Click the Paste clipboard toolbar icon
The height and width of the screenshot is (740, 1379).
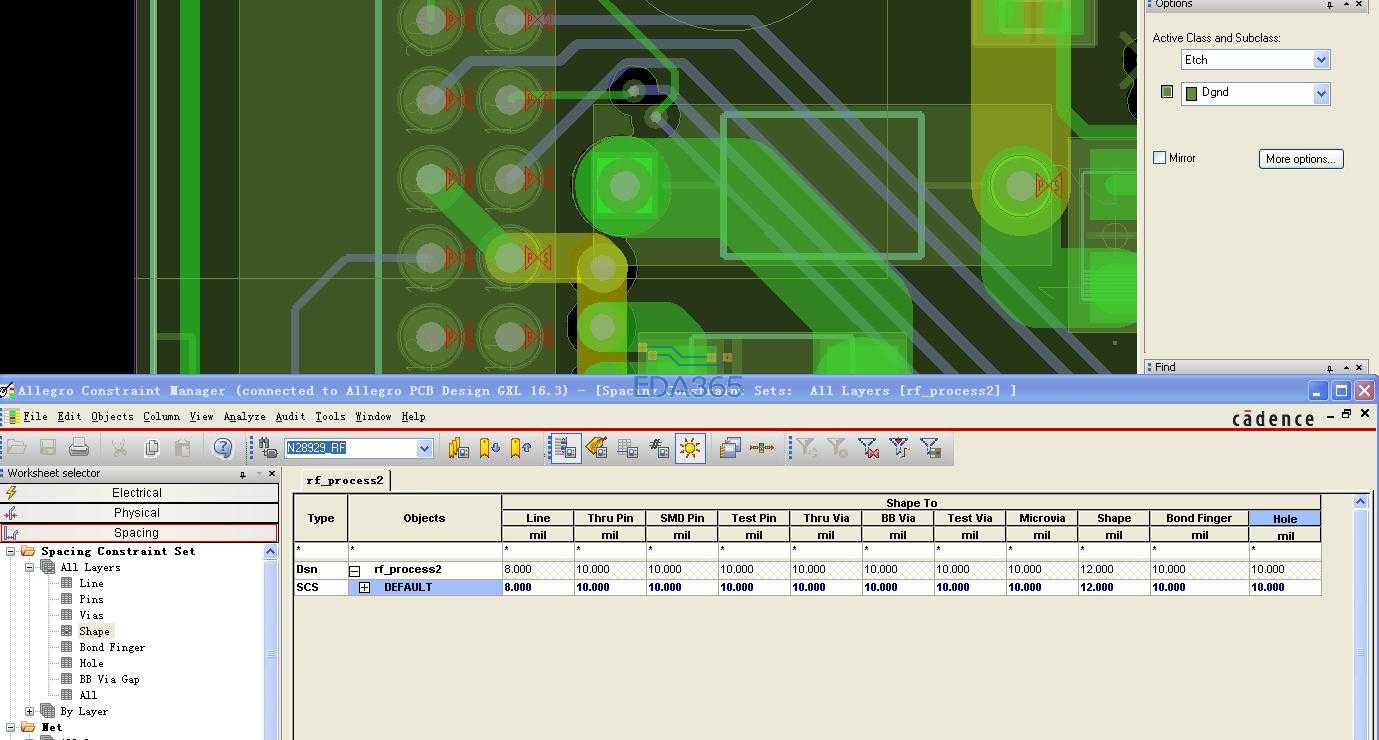[x=182, y=448]
